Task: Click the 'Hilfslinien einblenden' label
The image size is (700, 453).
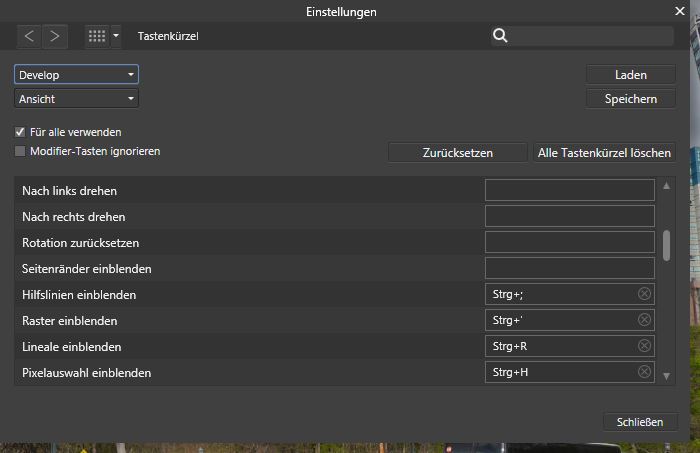Action: 79,295
